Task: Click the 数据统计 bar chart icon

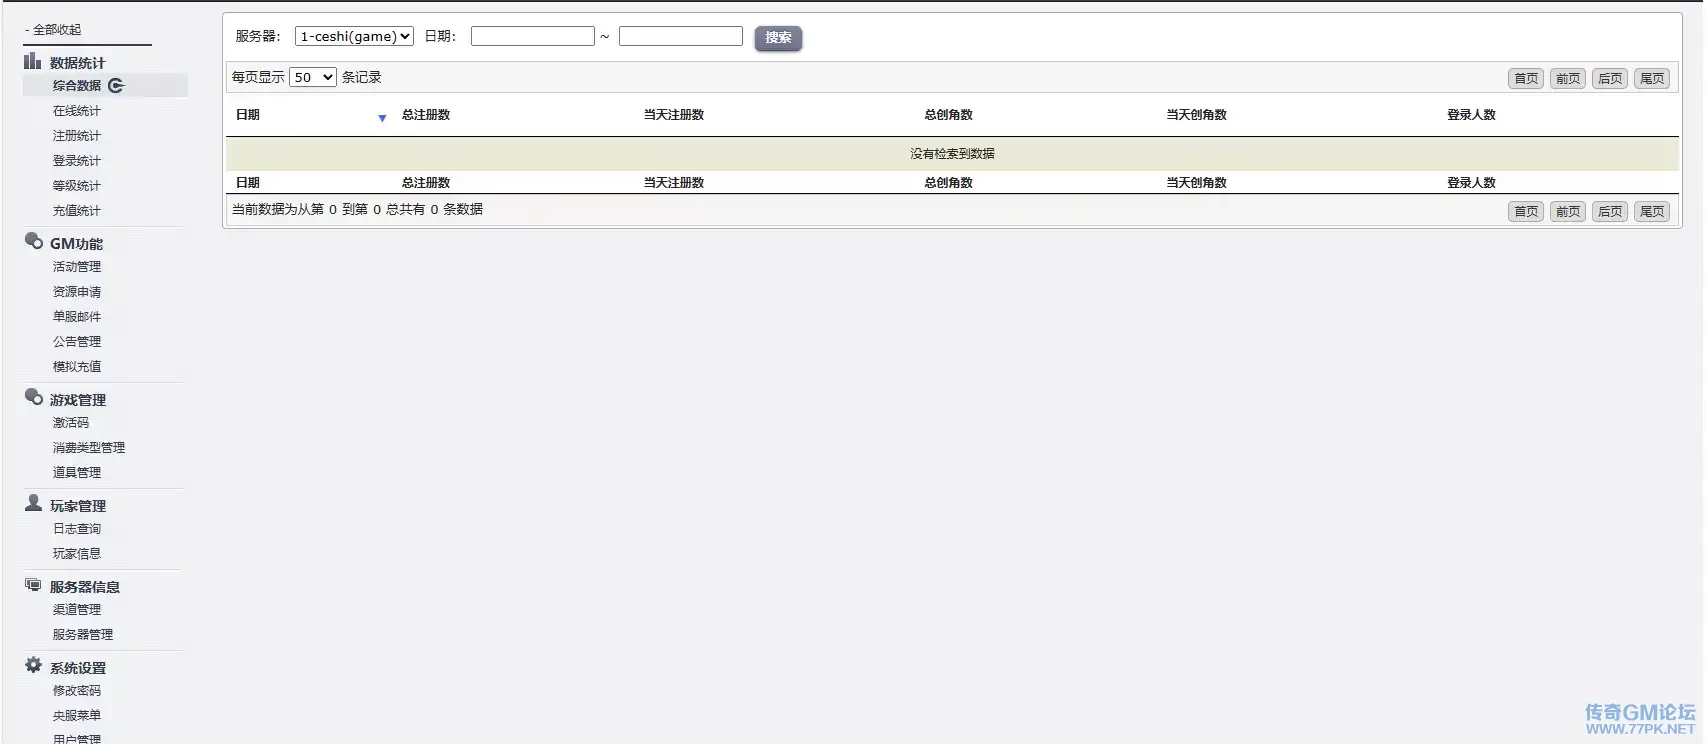Action: pyautogui.click(x=33, y=61)
